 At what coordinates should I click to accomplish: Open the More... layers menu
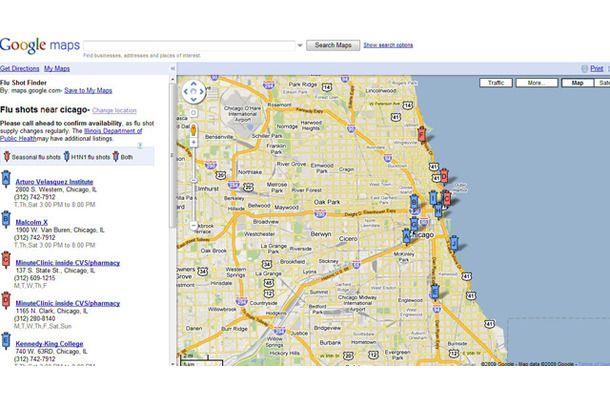[536, 83]
